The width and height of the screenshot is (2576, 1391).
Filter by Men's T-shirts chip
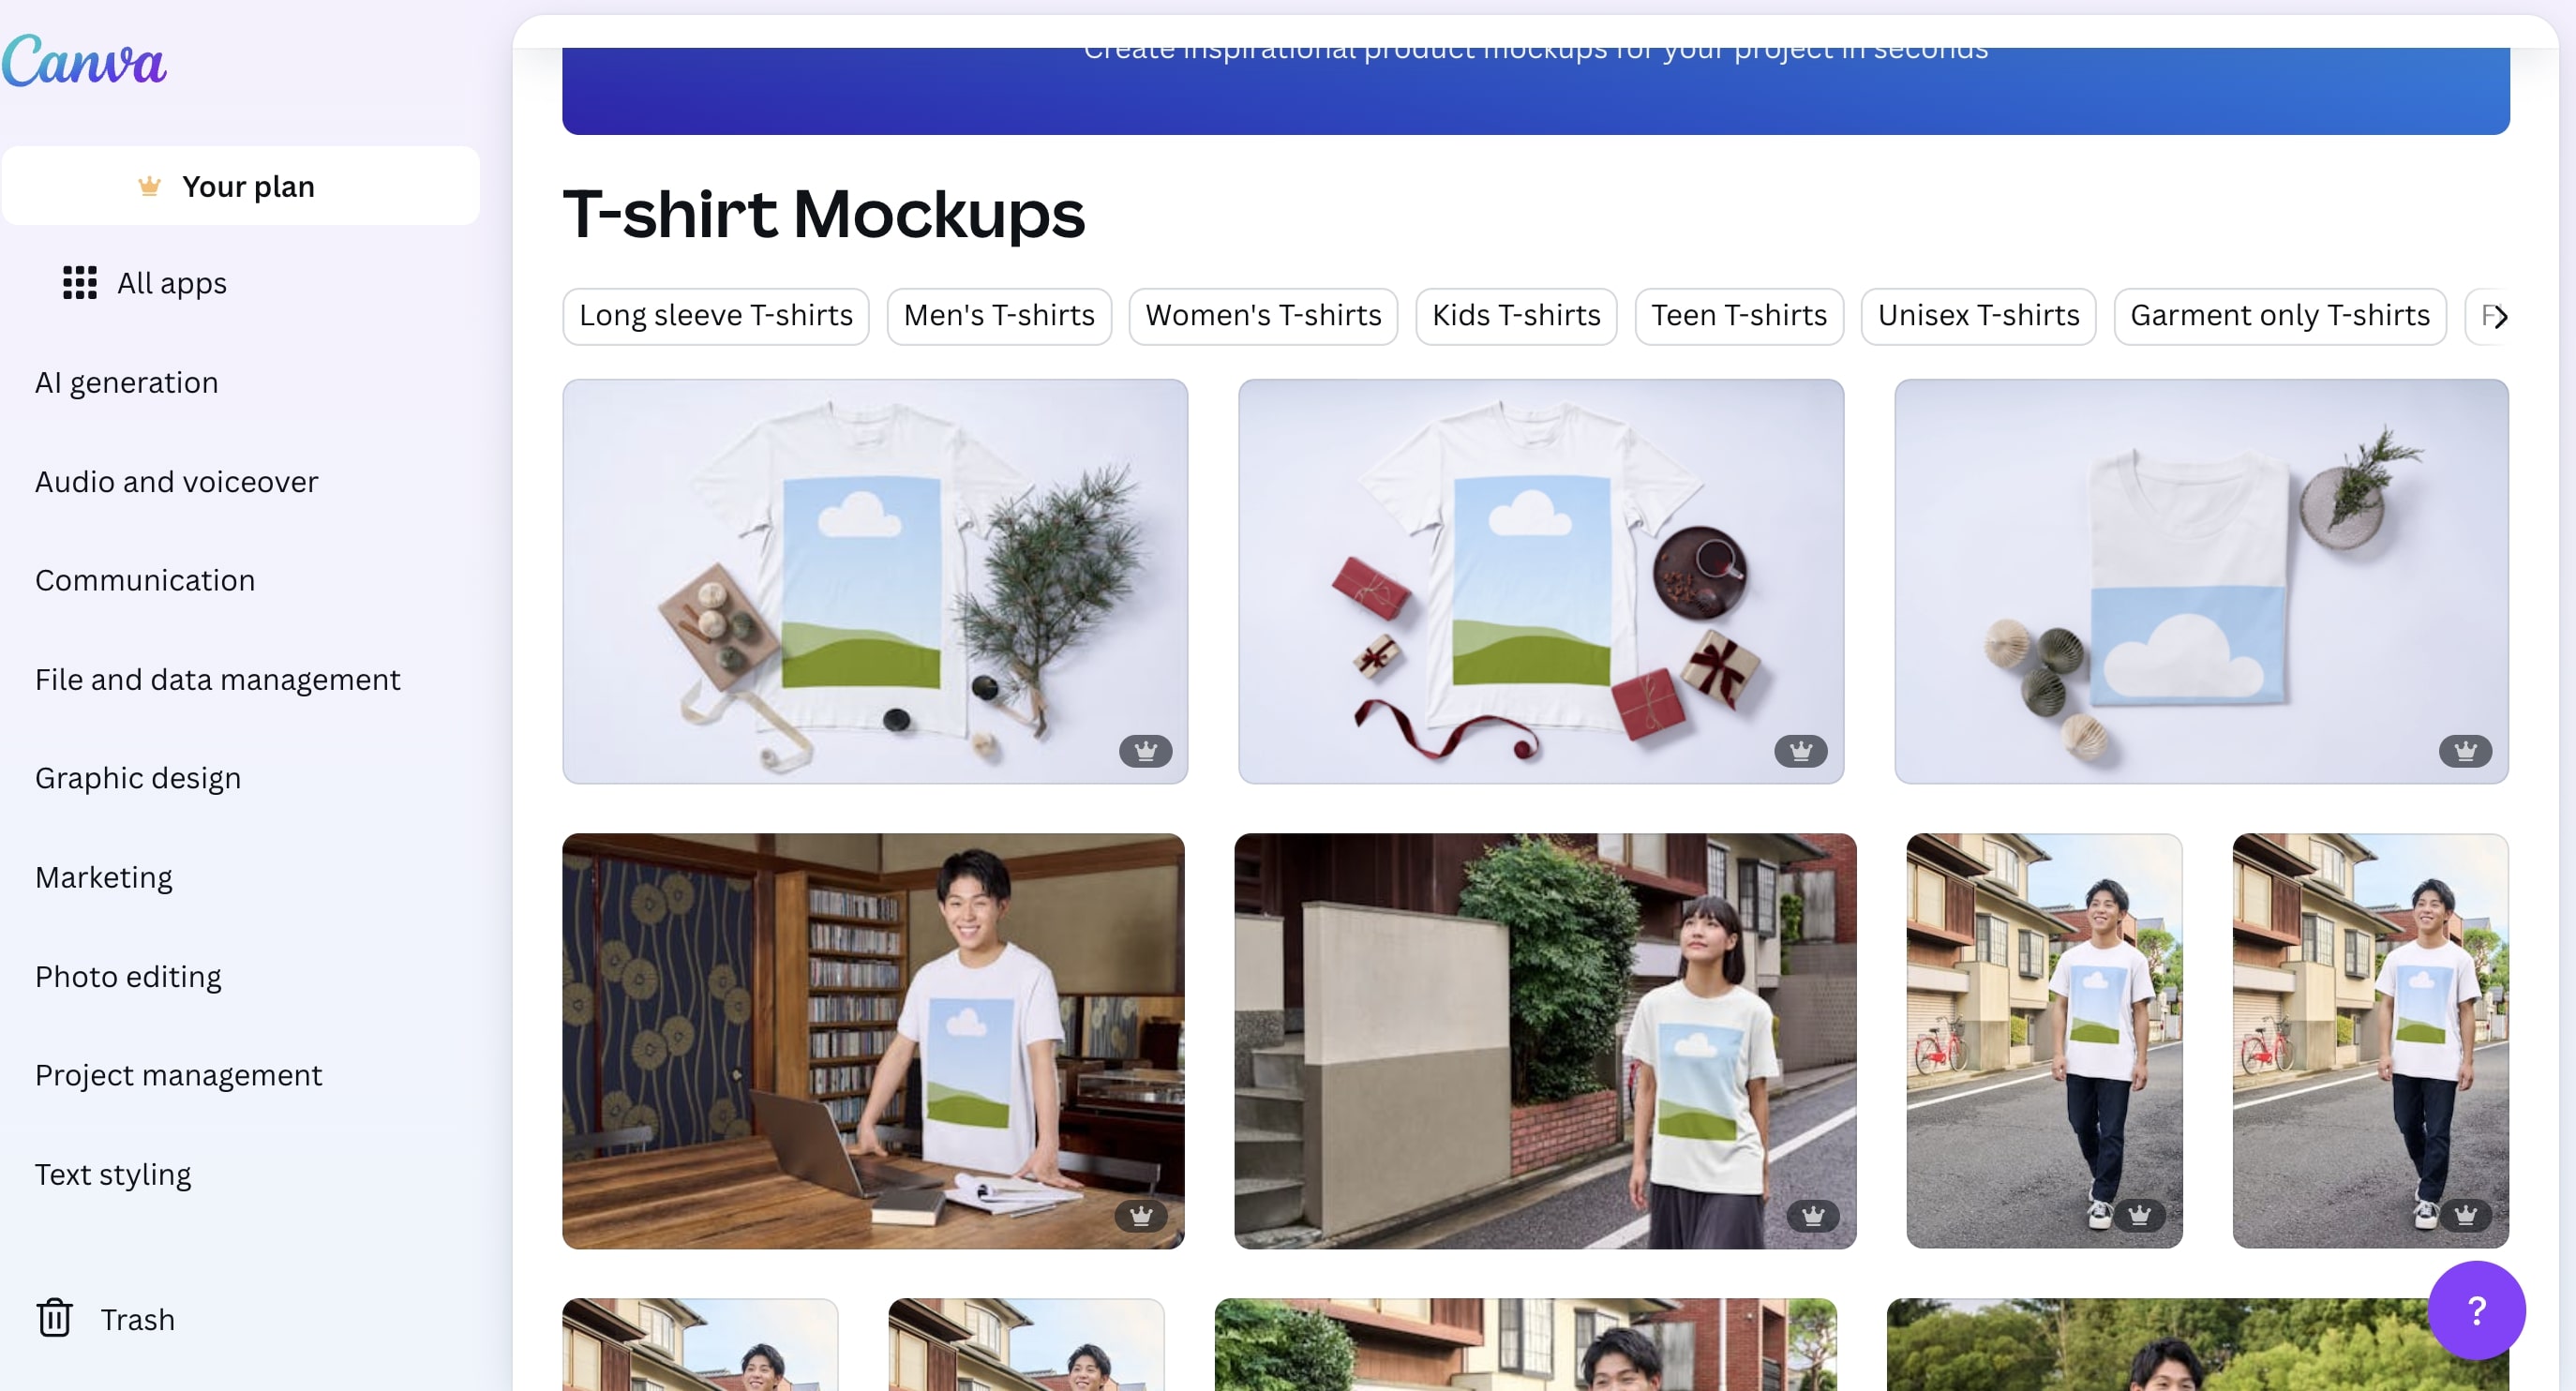point(999,316)
